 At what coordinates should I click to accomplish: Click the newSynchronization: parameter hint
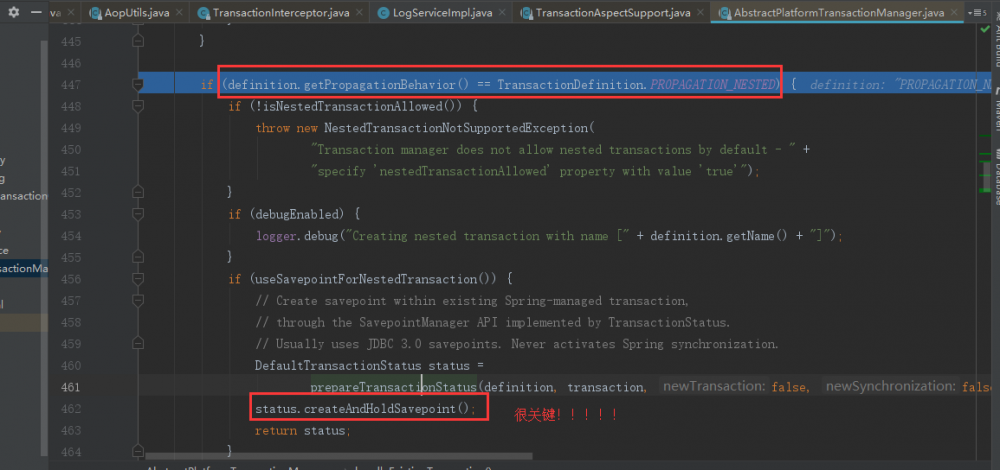(890, 386)
